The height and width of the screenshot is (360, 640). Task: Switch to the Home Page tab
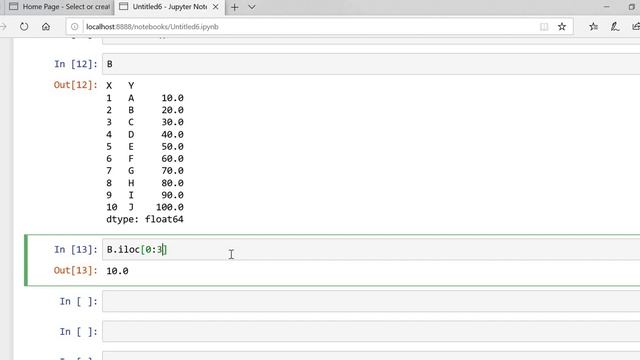60,7
